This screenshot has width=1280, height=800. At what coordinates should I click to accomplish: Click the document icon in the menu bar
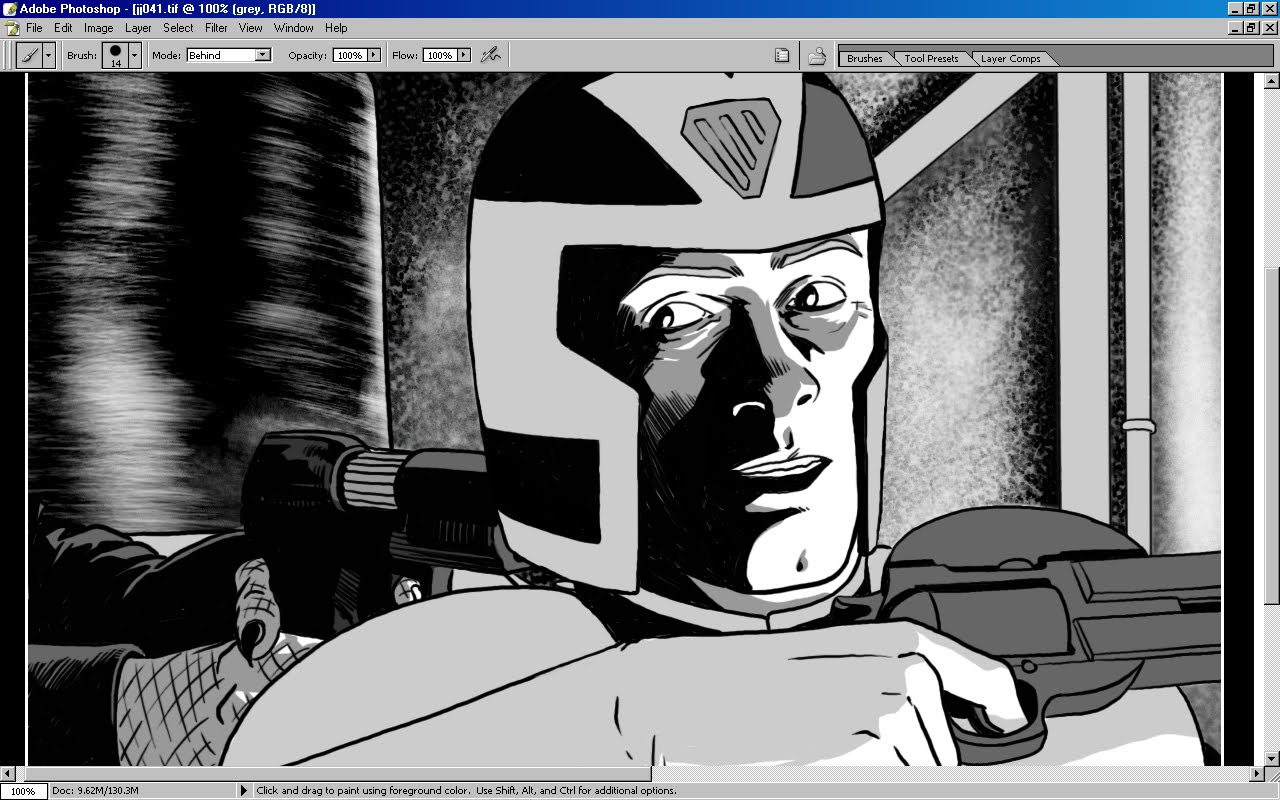click(11, 28)
